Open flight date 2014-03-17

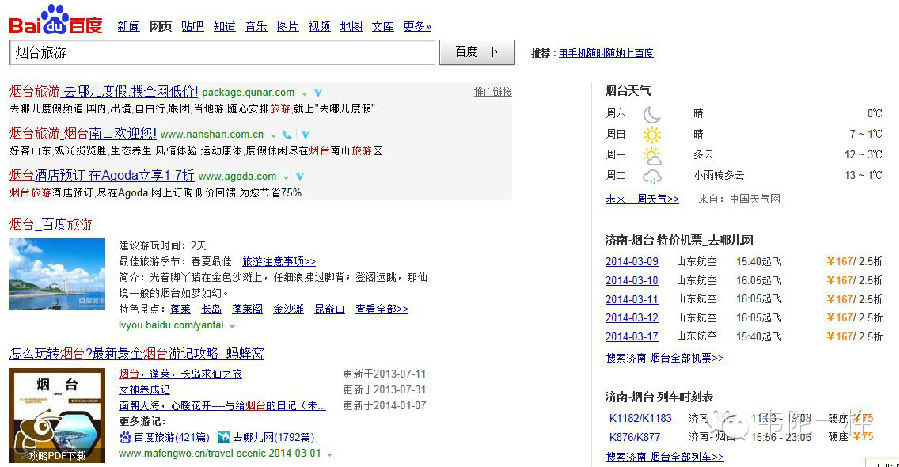click(x=632, y=336)
